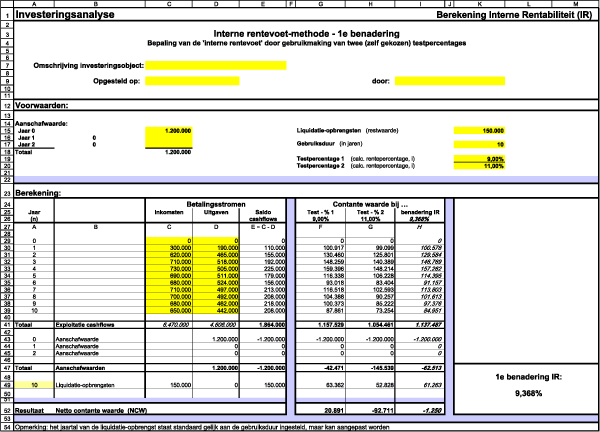The image size is (600, 432).
Task: Select the Gebruiksduur input cell showing 10
Action: tap(479, 144)
